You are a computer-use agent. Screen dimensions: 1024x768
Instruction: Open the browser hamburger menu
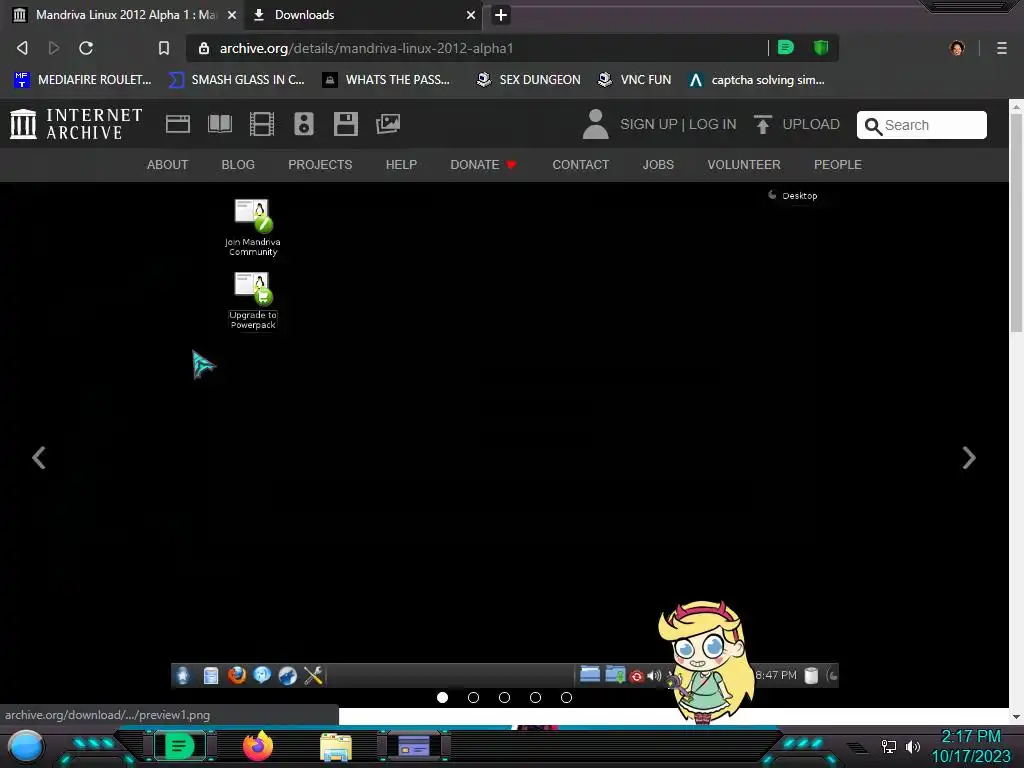pos(1002,48)
